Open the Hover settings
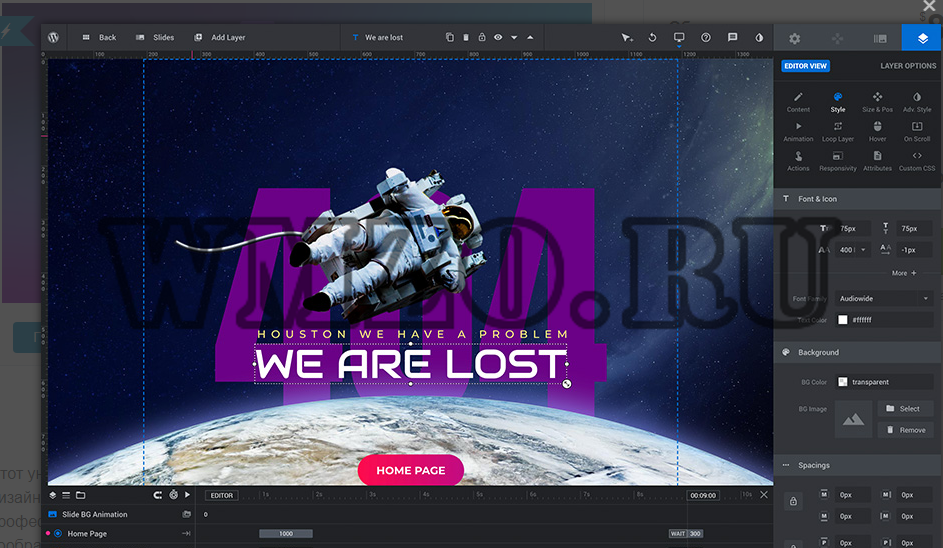Screen dimensions: 943x548 pyautogui.click(x=877, y=132)
